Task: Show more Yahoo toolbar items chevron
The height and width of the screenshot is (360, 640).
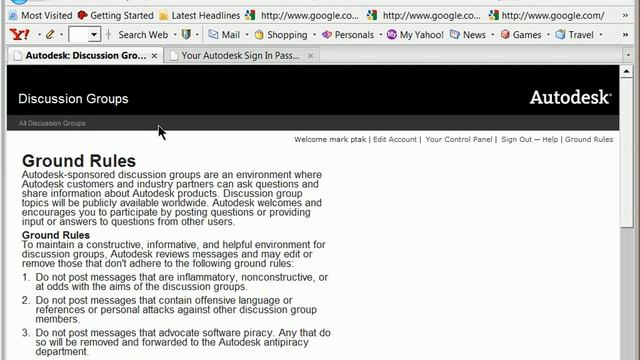Action: (x=625, y=35)
